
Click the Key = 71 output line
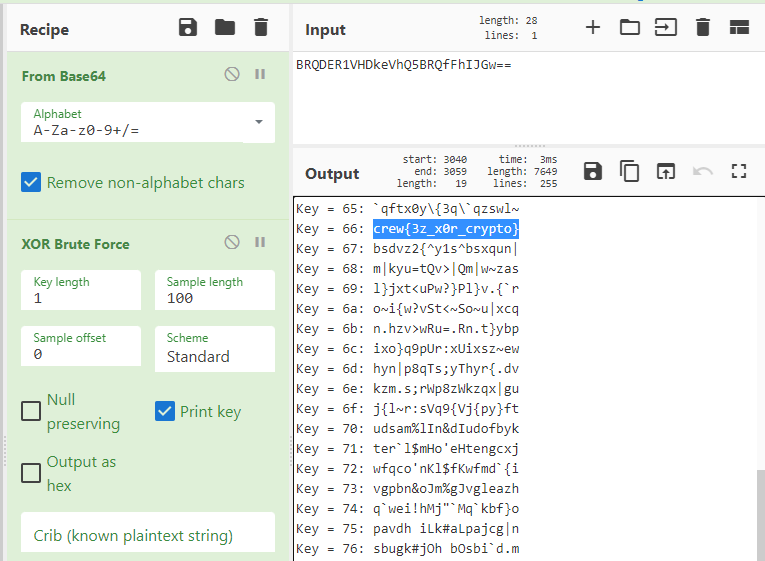(407, 449)
